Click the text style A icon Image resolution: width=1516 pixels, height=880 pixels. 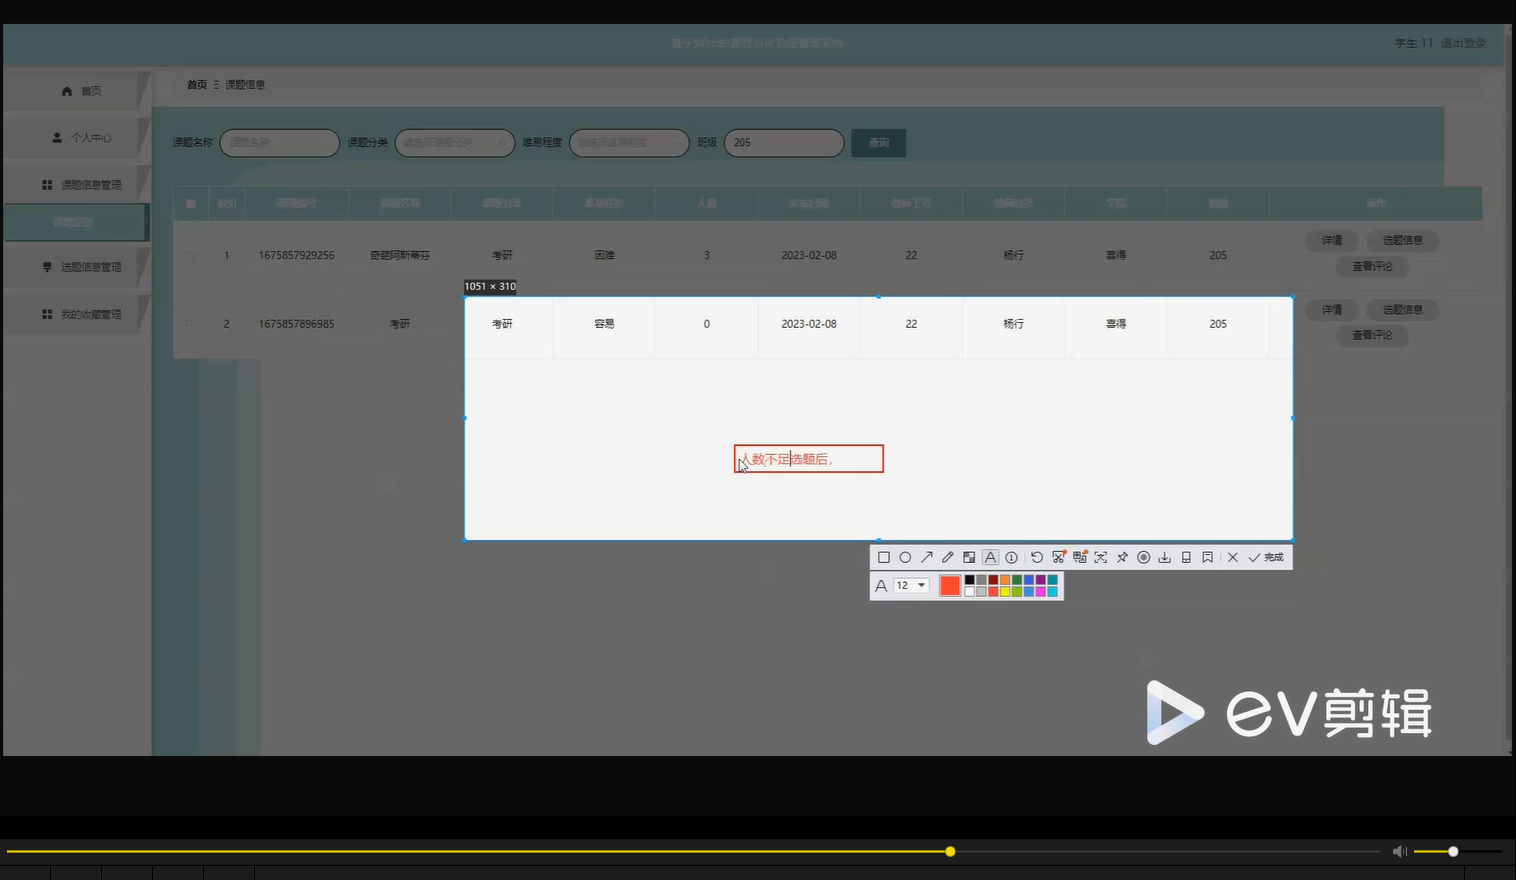(x=881, y=586)
